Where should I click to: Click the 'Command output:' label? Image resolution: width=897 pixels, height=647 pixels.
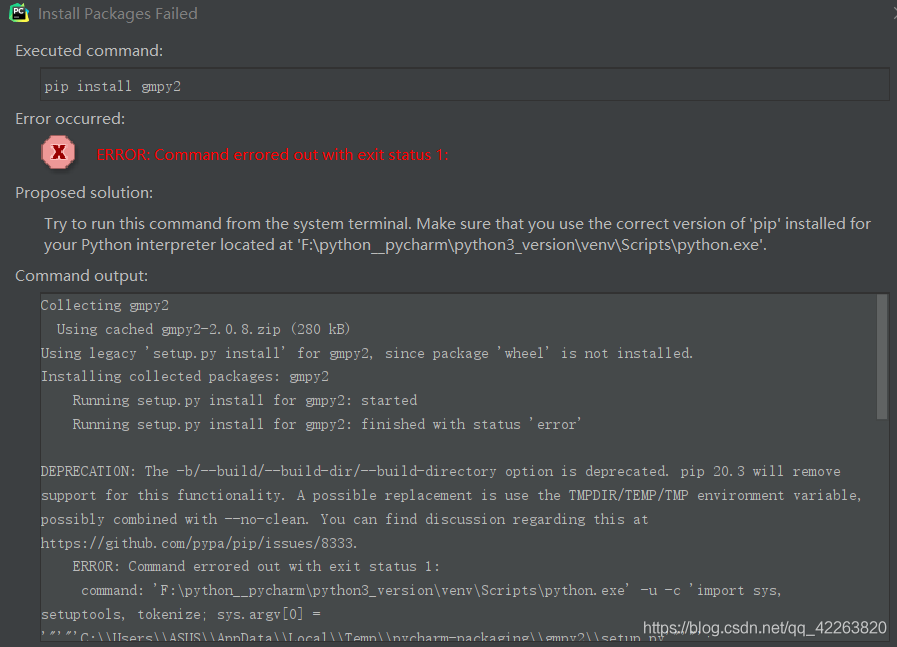[81, 276]
